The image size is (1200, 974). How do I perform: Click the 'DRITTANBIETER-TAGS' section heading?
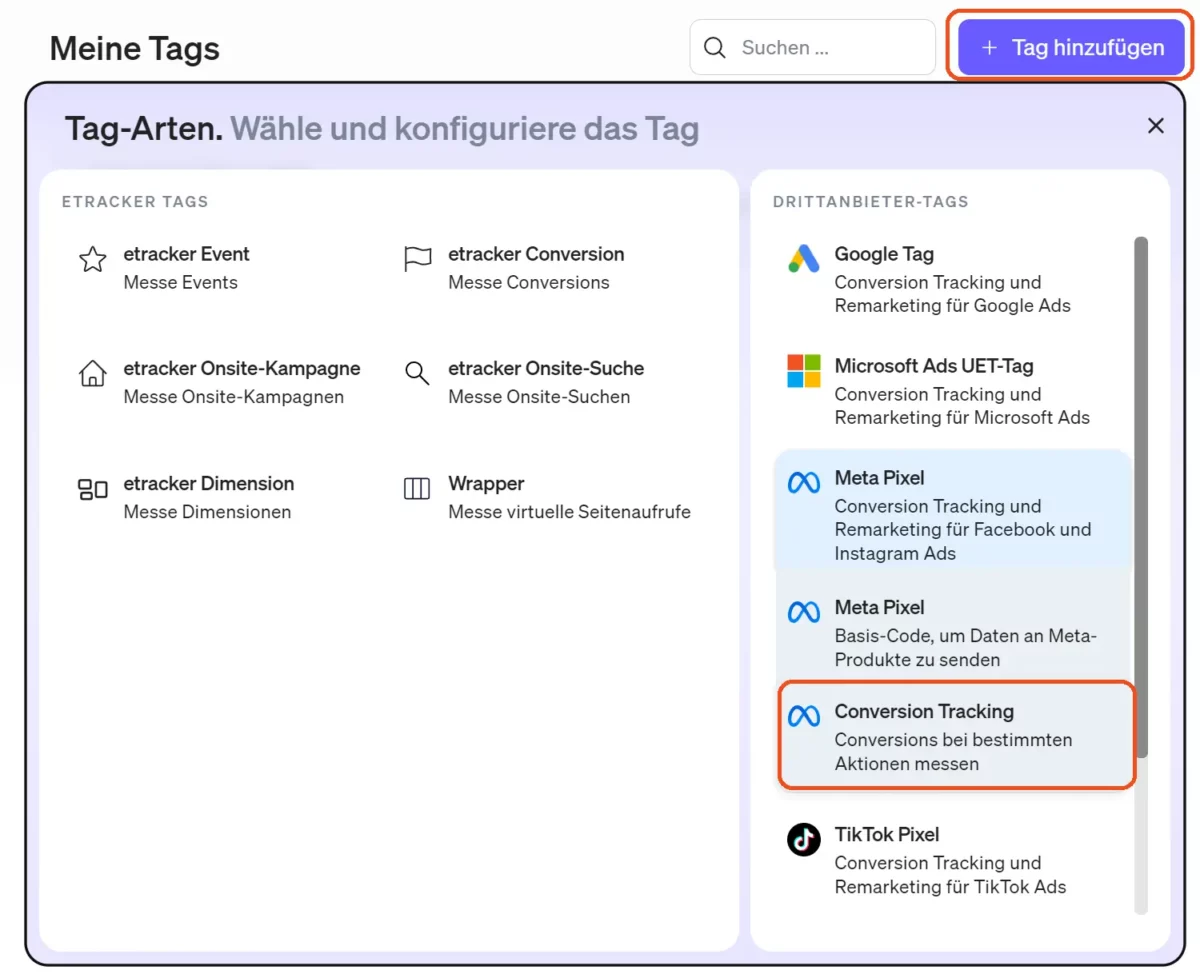(871, 202)
